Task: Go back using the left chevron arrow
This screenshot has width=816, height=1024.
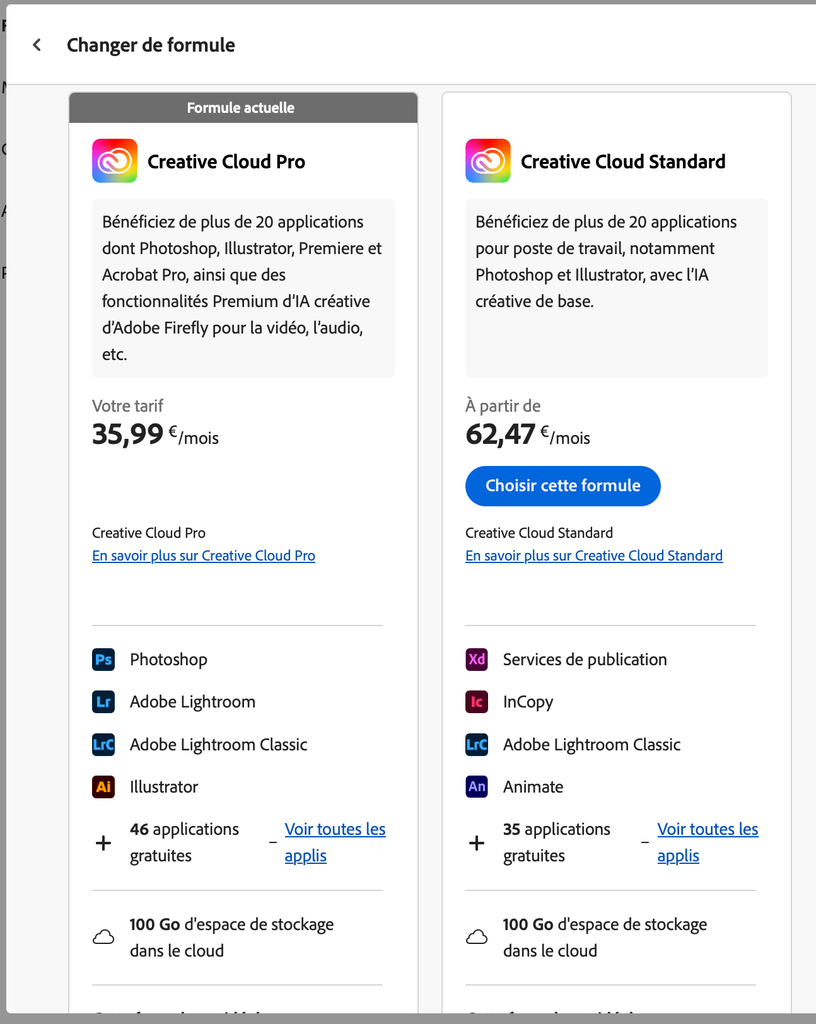Action: [x=37, y=44]
